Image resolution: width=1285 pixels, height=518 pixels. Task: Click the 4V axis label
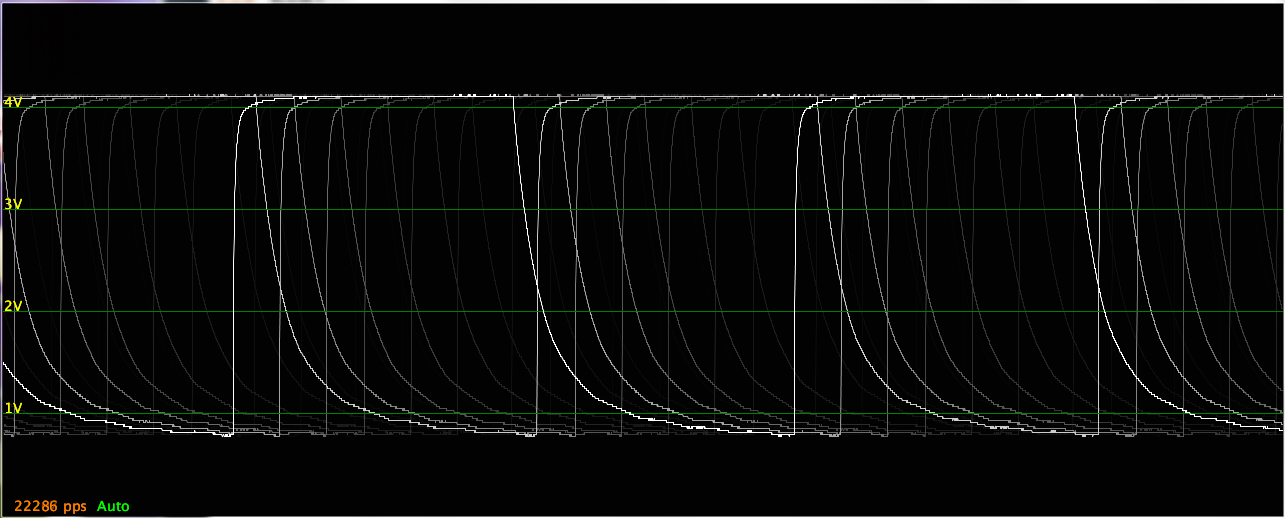coord(13,102)
